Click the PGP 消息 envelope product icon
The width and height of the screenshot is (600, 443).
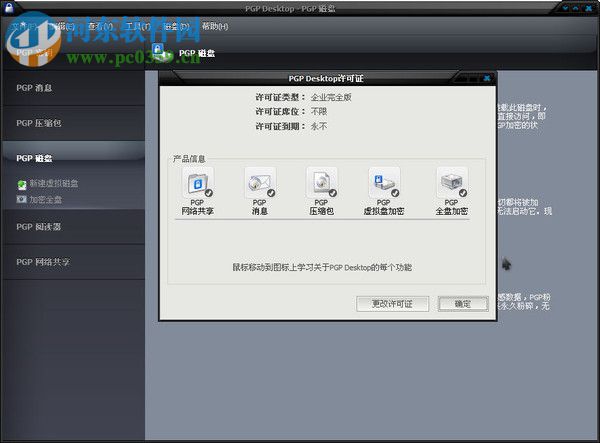pos(260,183)
